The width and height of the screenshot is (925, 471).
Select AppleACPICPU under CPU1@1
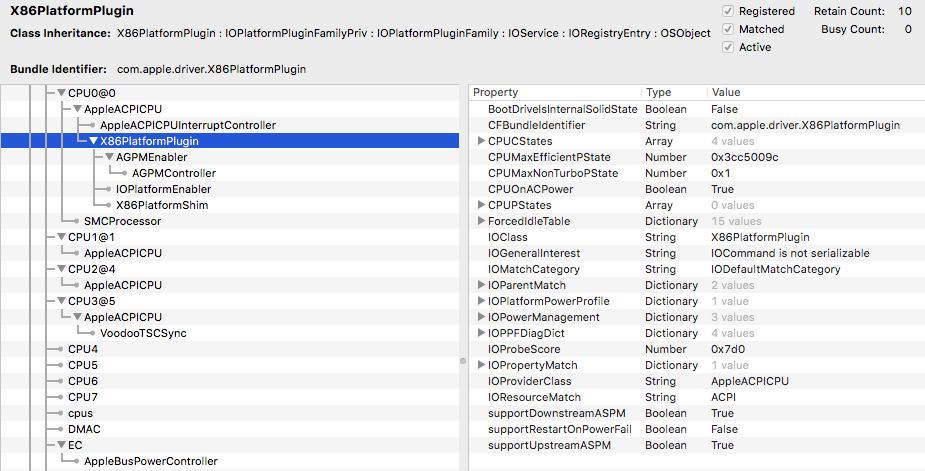[x=123, y=253]
